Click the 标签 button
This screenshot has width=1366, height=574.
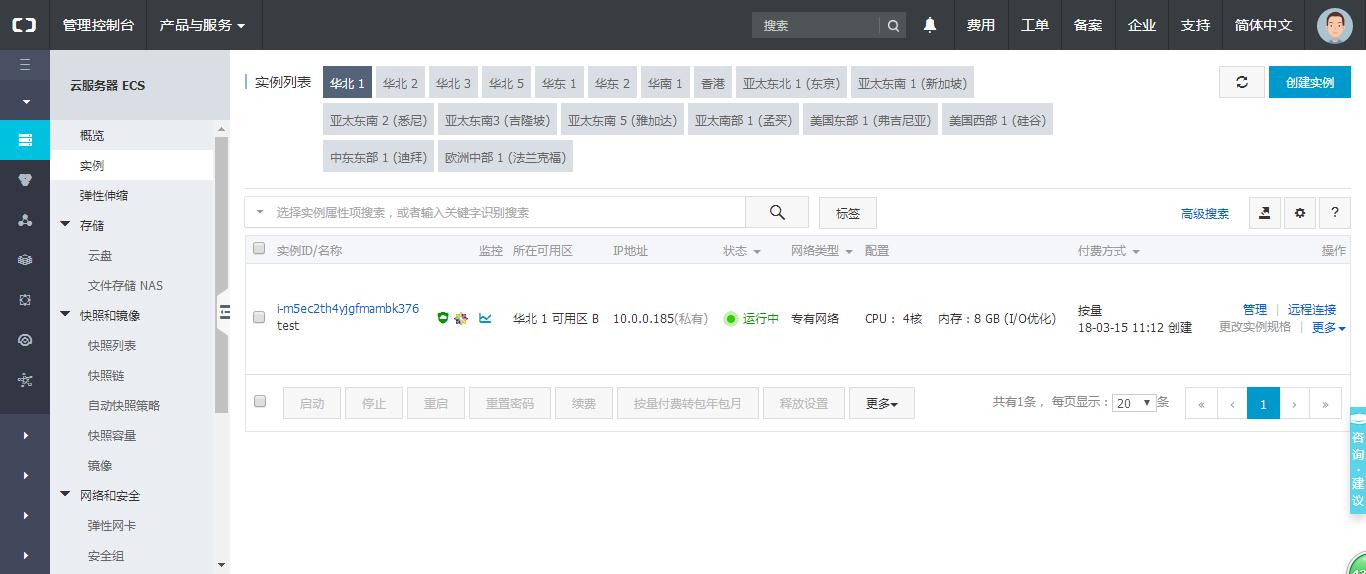848,212
